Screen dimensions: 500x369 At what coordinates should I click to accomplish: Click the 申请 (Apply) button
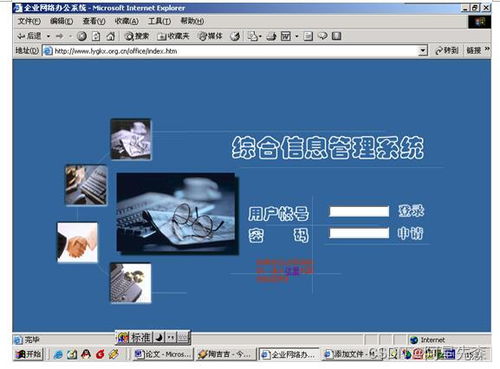[x=410, y=233]
